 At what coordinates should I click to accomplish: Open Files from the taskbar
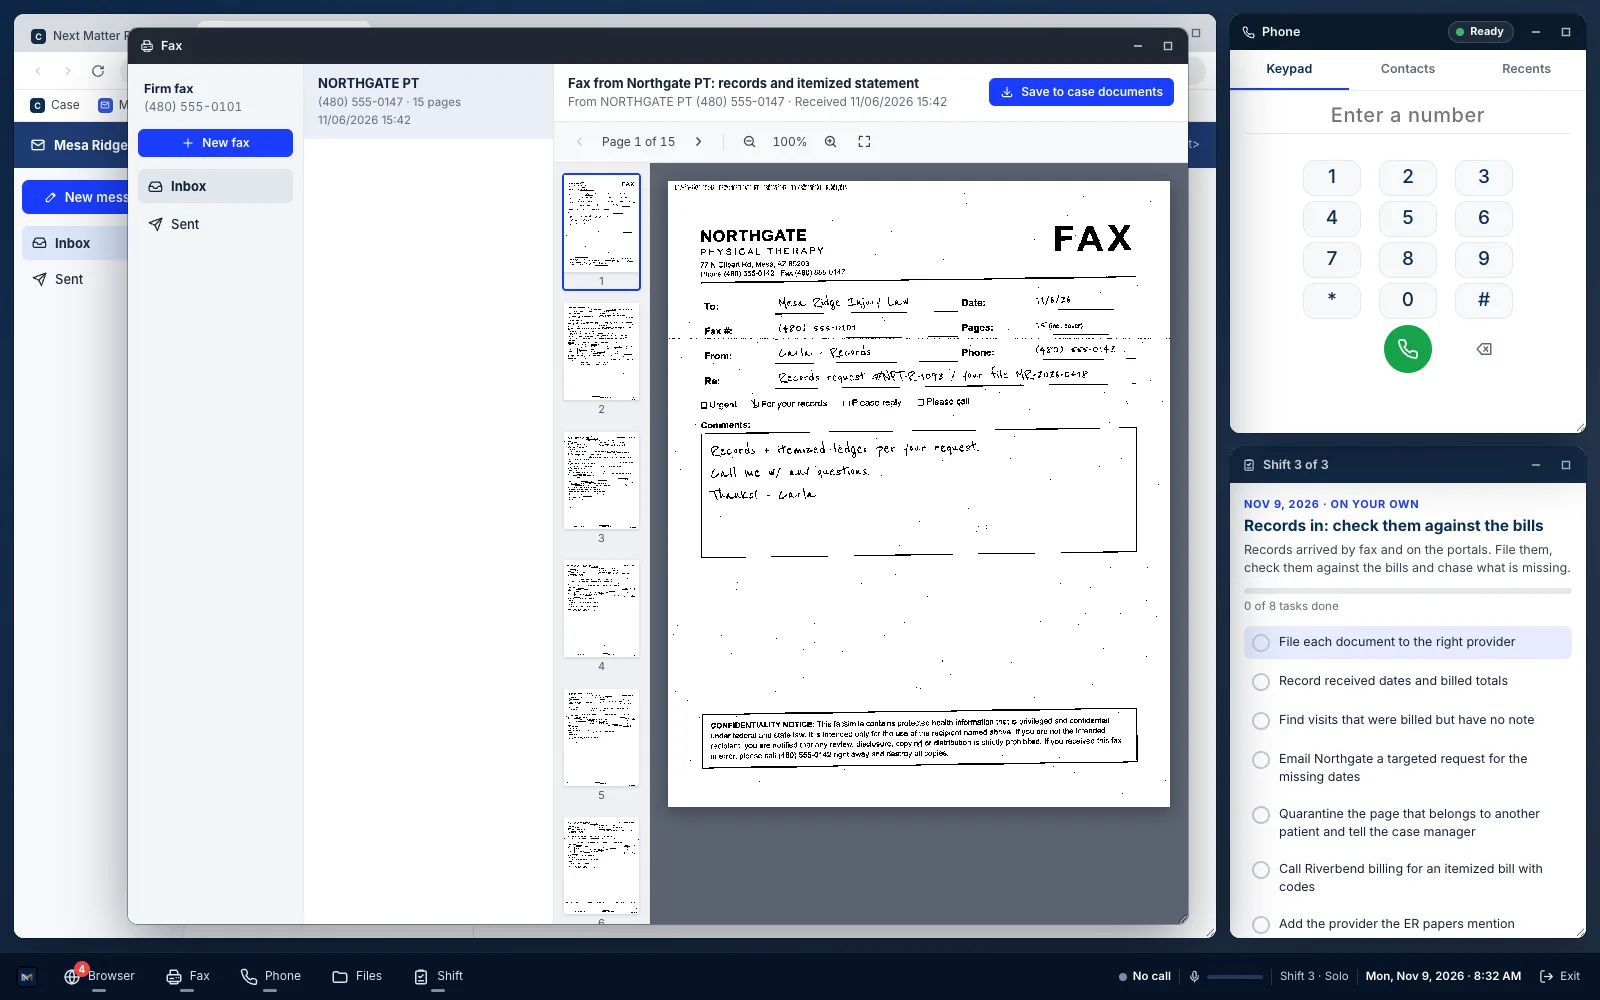click(x=357, y=976)
